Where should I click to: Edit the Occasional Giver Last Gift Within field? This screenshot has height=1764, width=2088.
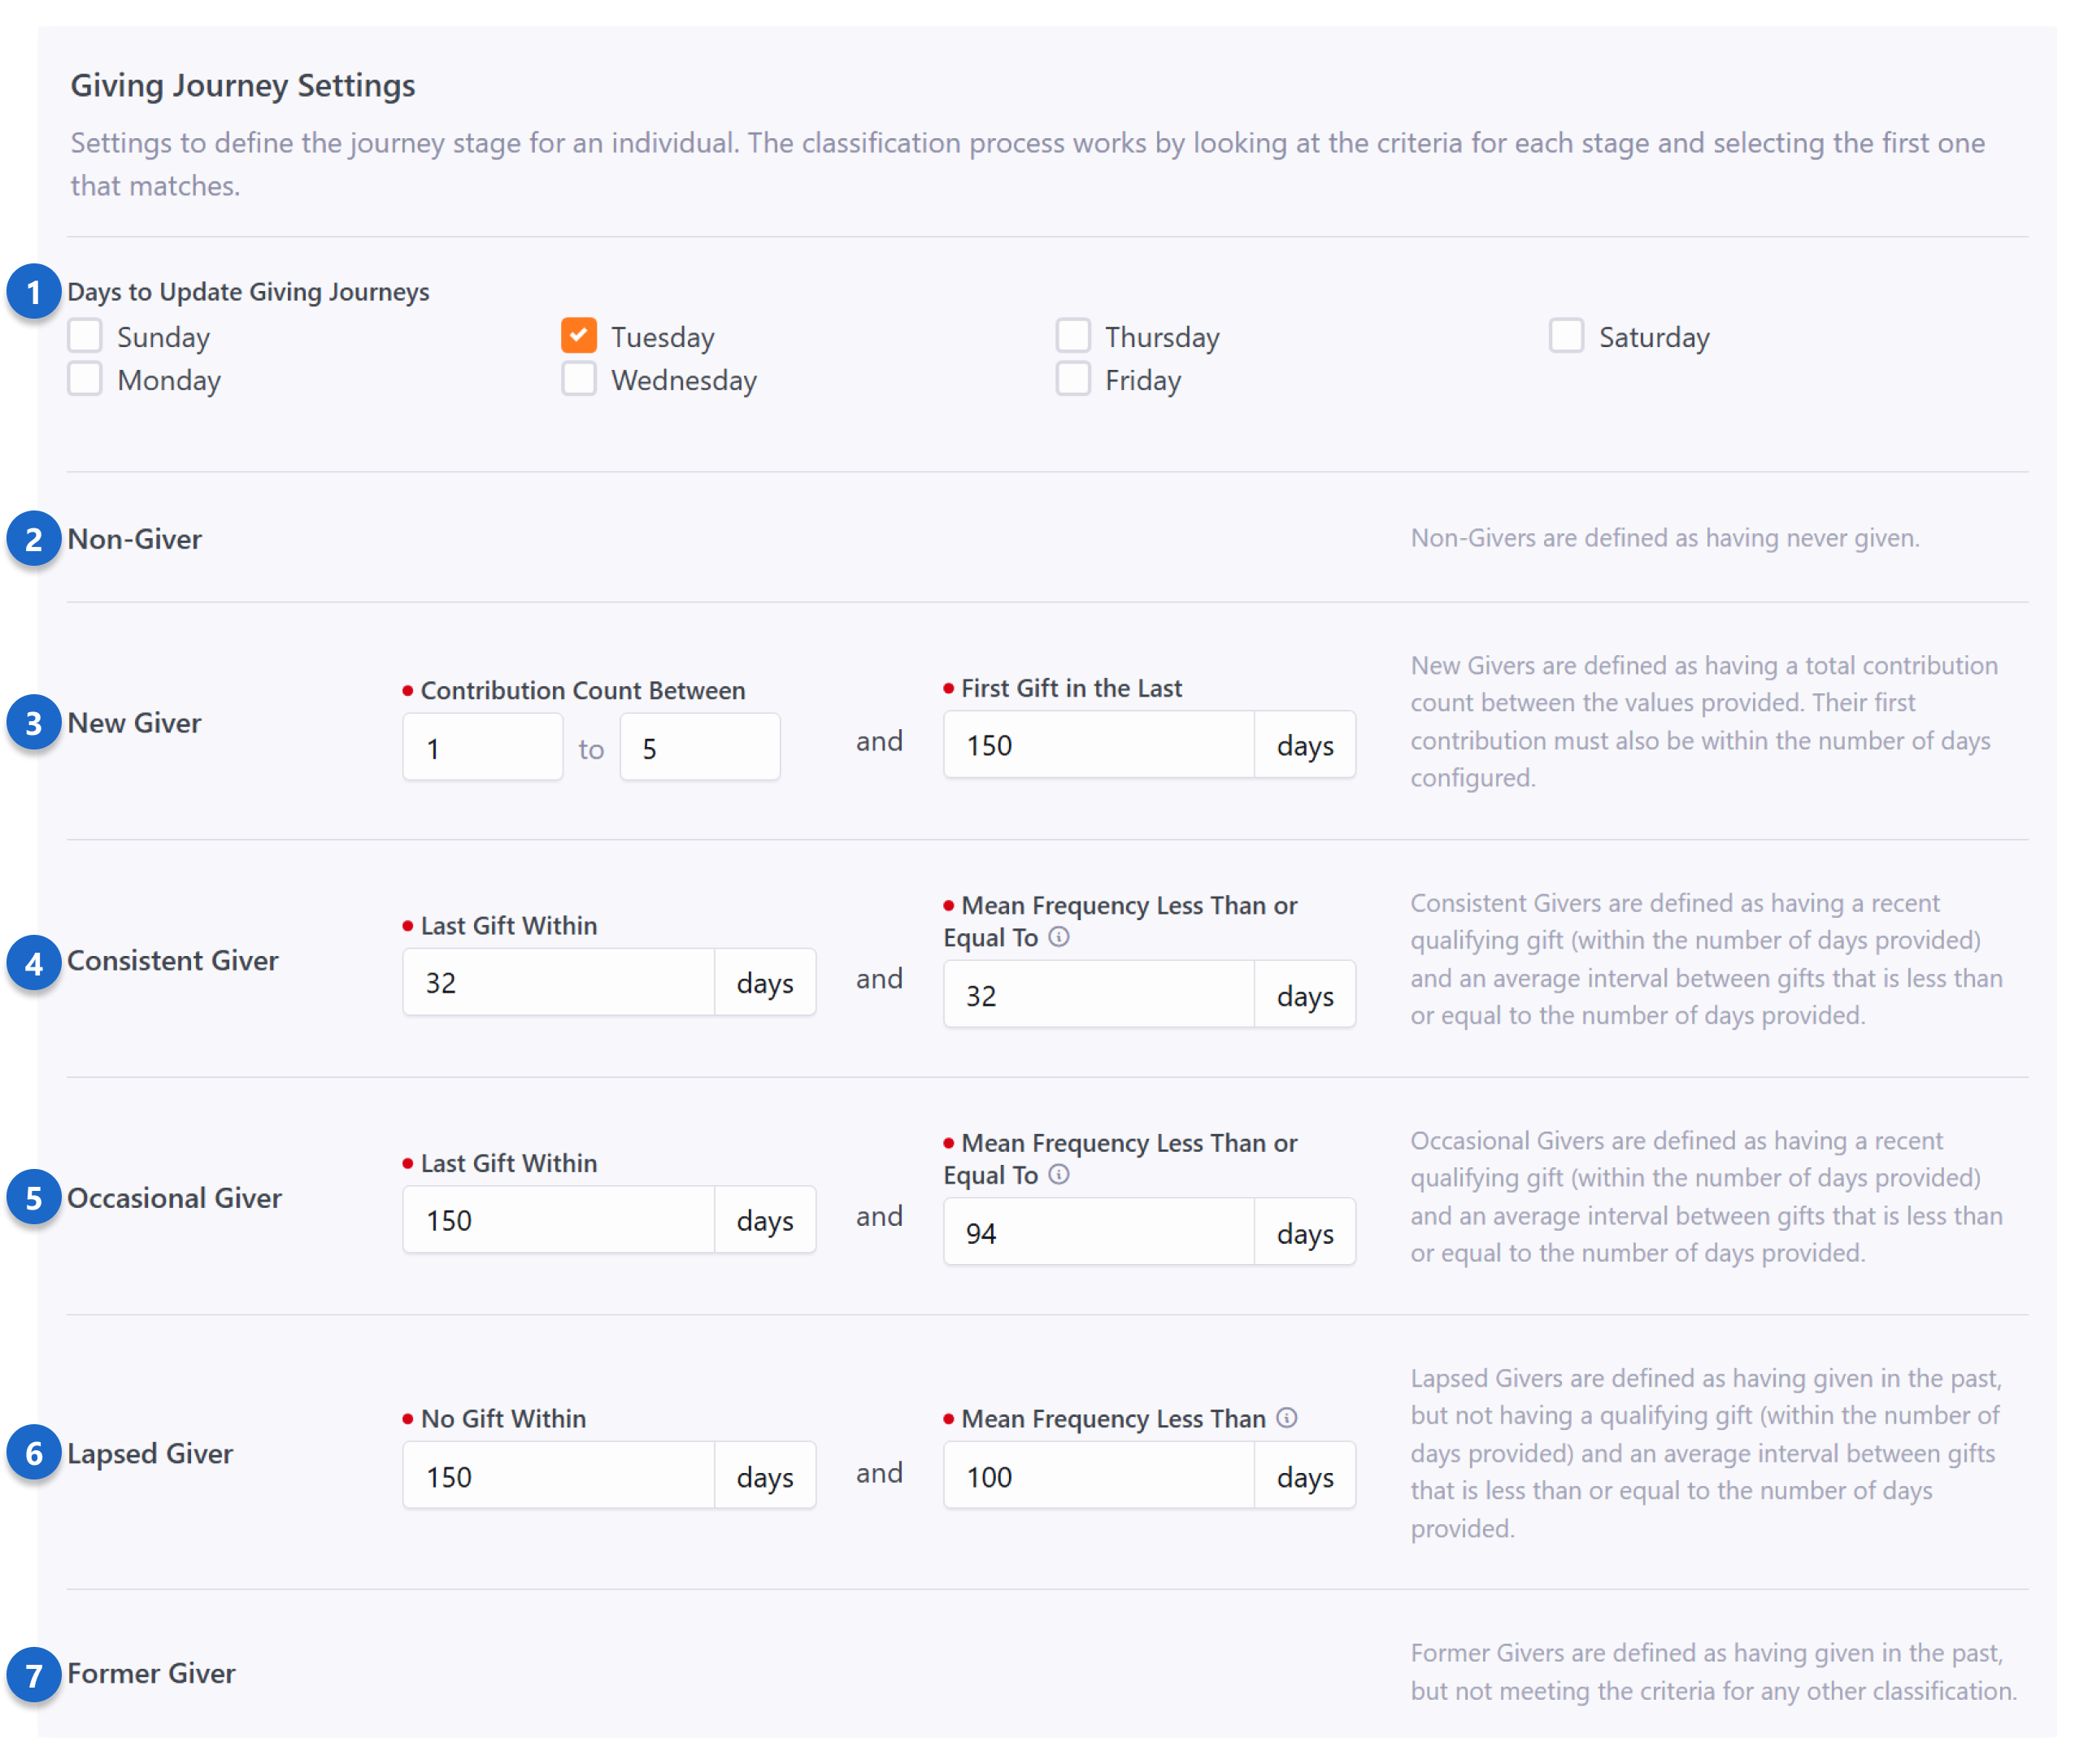(558, 1220)
